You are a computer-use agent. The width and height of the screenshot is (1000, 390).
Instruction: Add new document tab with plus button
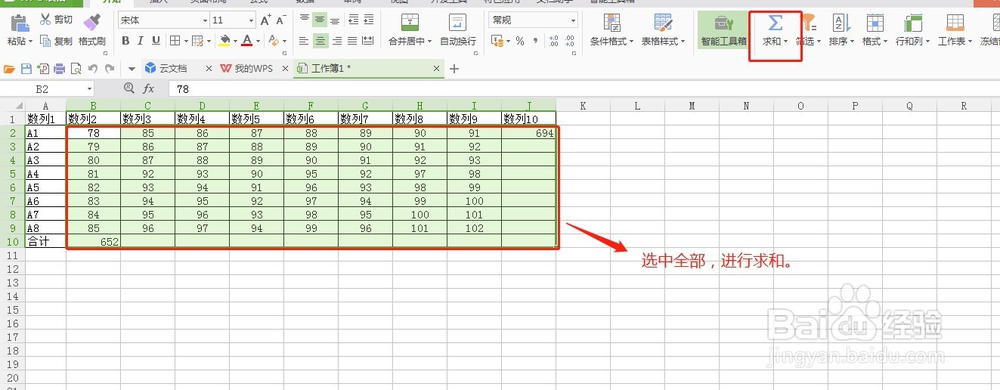coord(454,68)
